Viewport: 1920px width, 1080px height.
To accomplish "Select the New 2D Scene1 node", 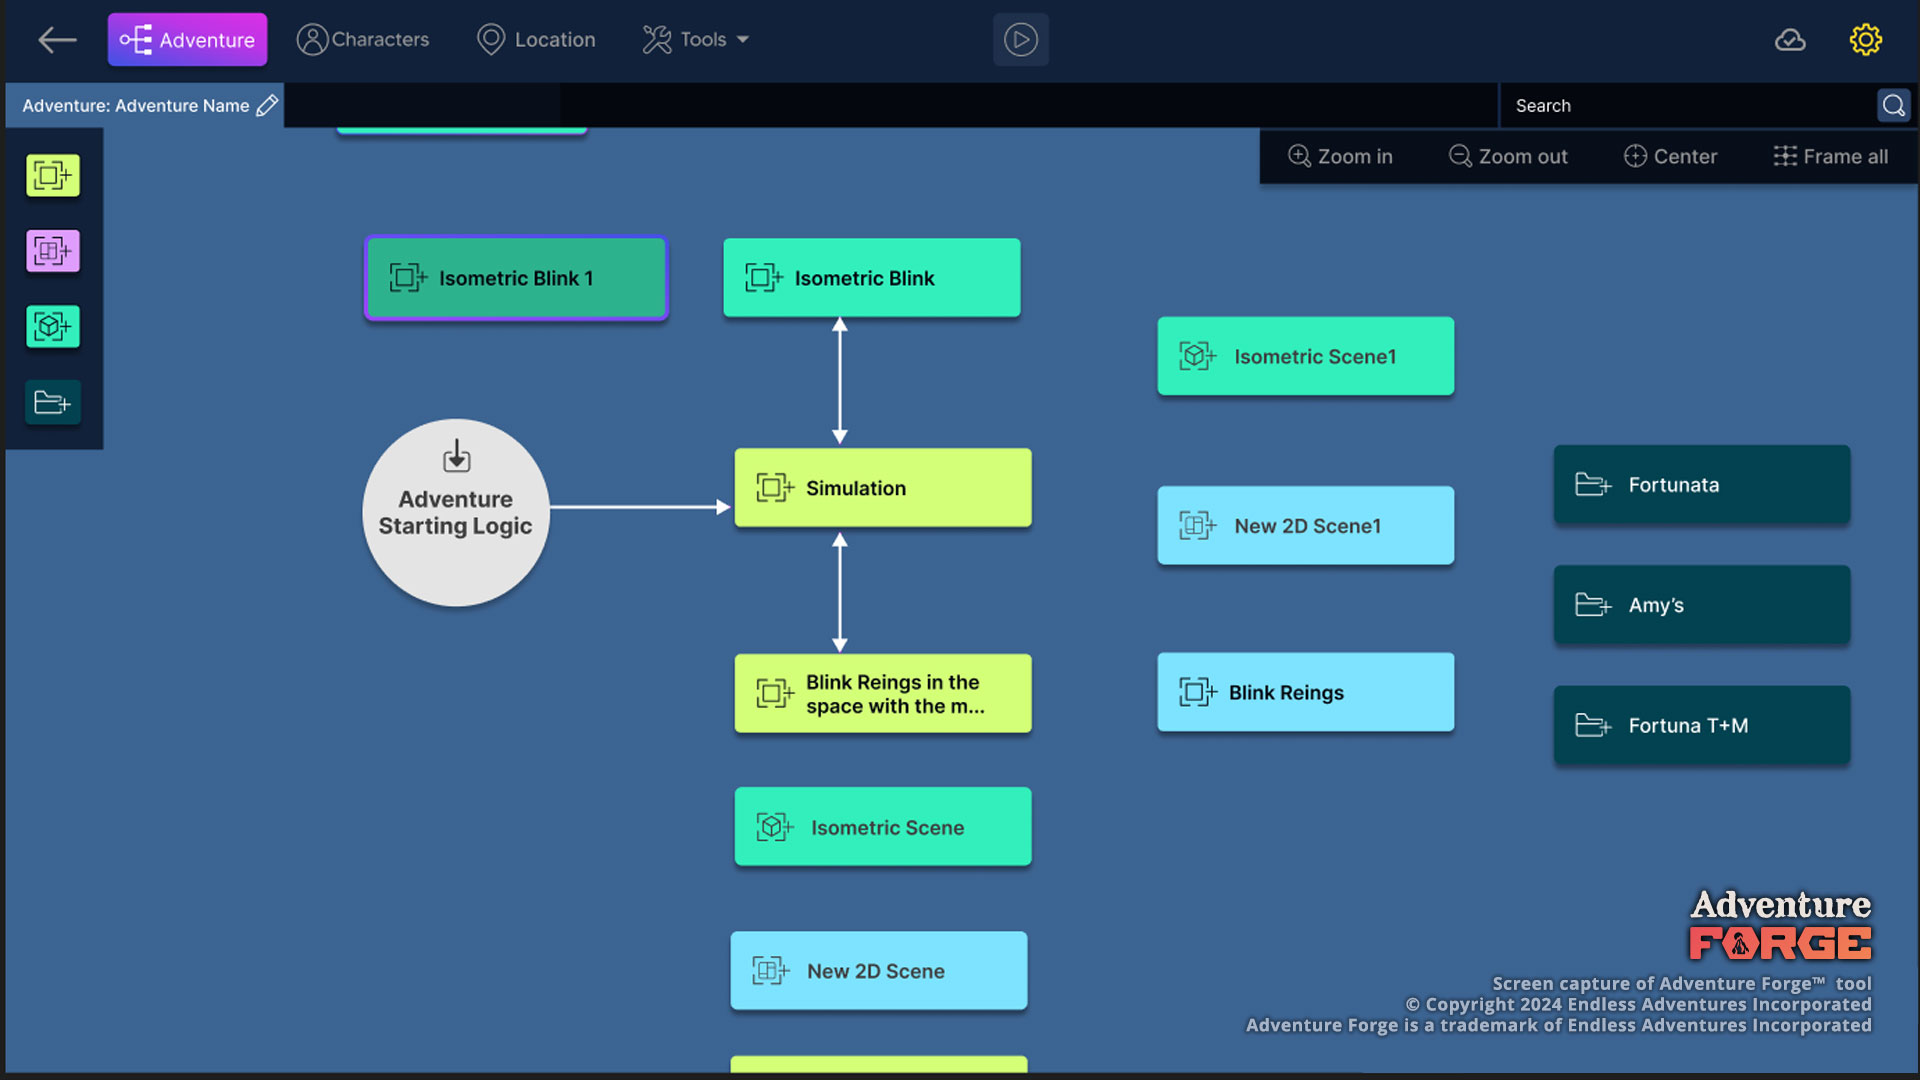I will [x=1306, y=526].
